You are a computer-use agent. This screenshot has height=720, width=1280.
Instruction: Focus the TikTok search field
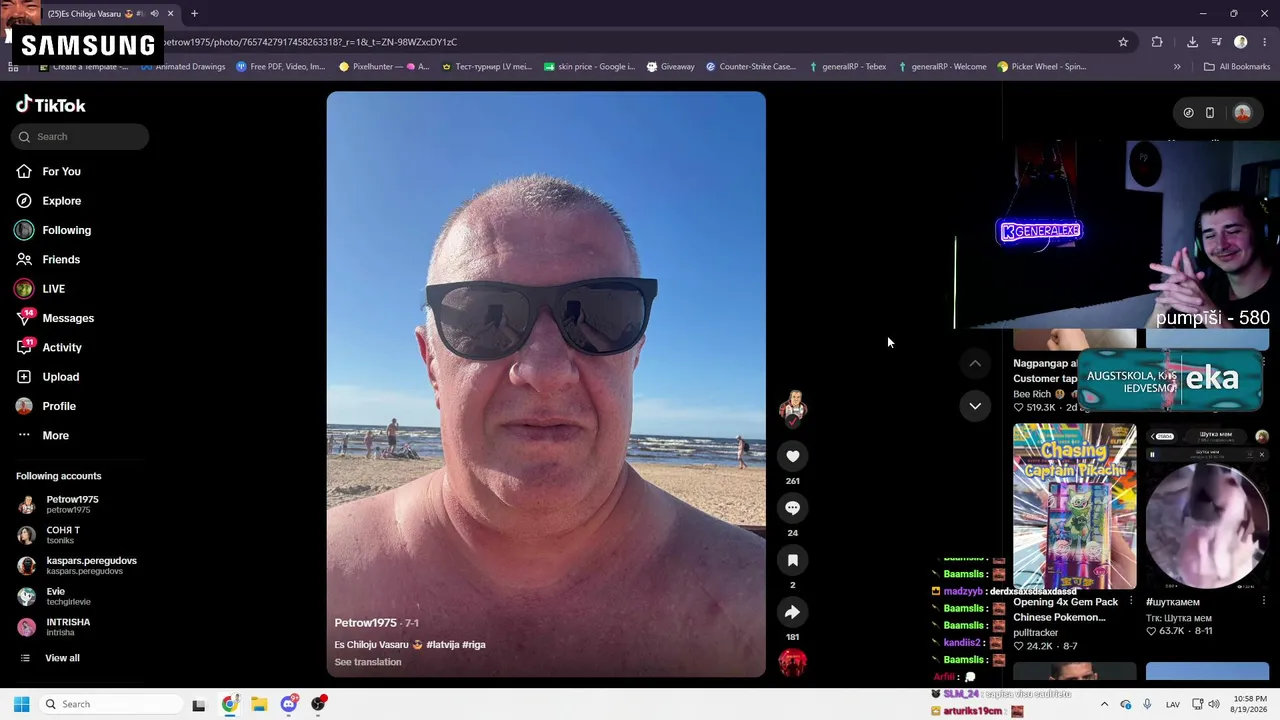coord(80,137)
